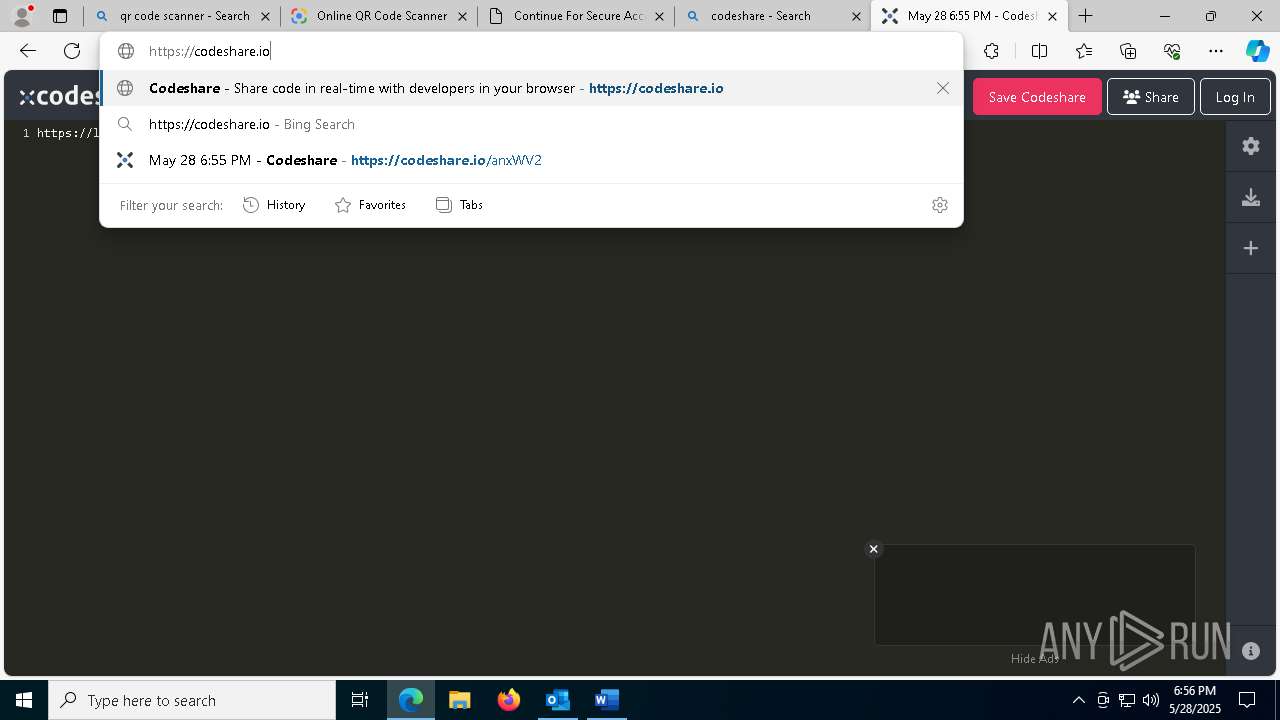
Task: Open Windows Start menu
Action: point(24,700)
